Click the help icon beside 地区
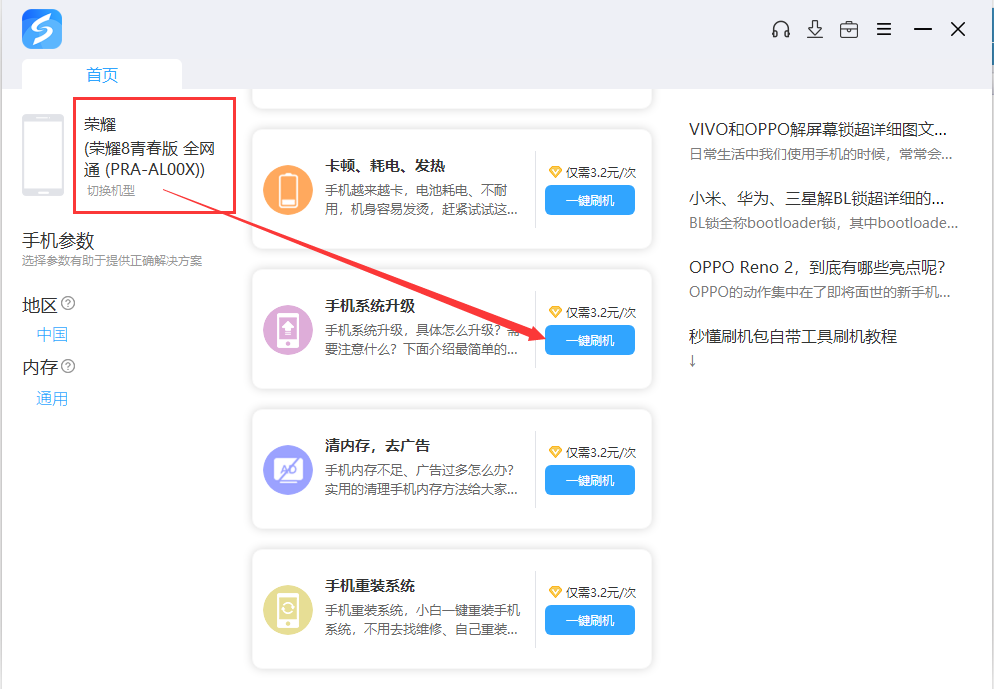Viewport: 994px width, 689px height. (68, 304)
